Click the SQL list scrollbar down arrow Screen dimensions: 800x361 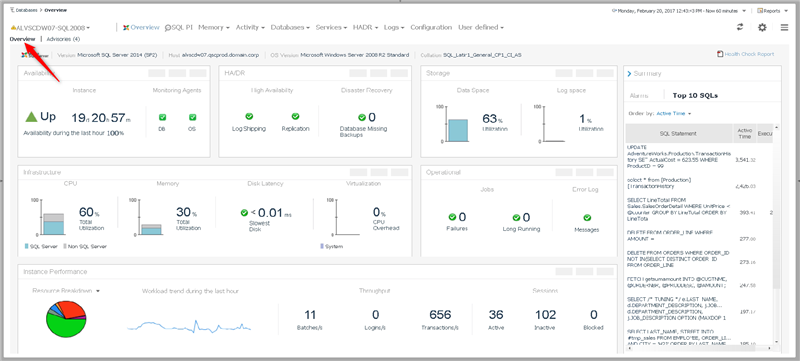pyautogui.click(x=777, y=342)
